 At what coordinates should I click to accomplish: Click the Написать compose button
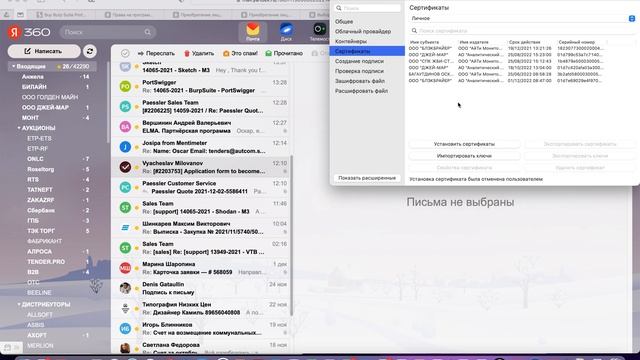pyautogui.click(x=44, y=51)
